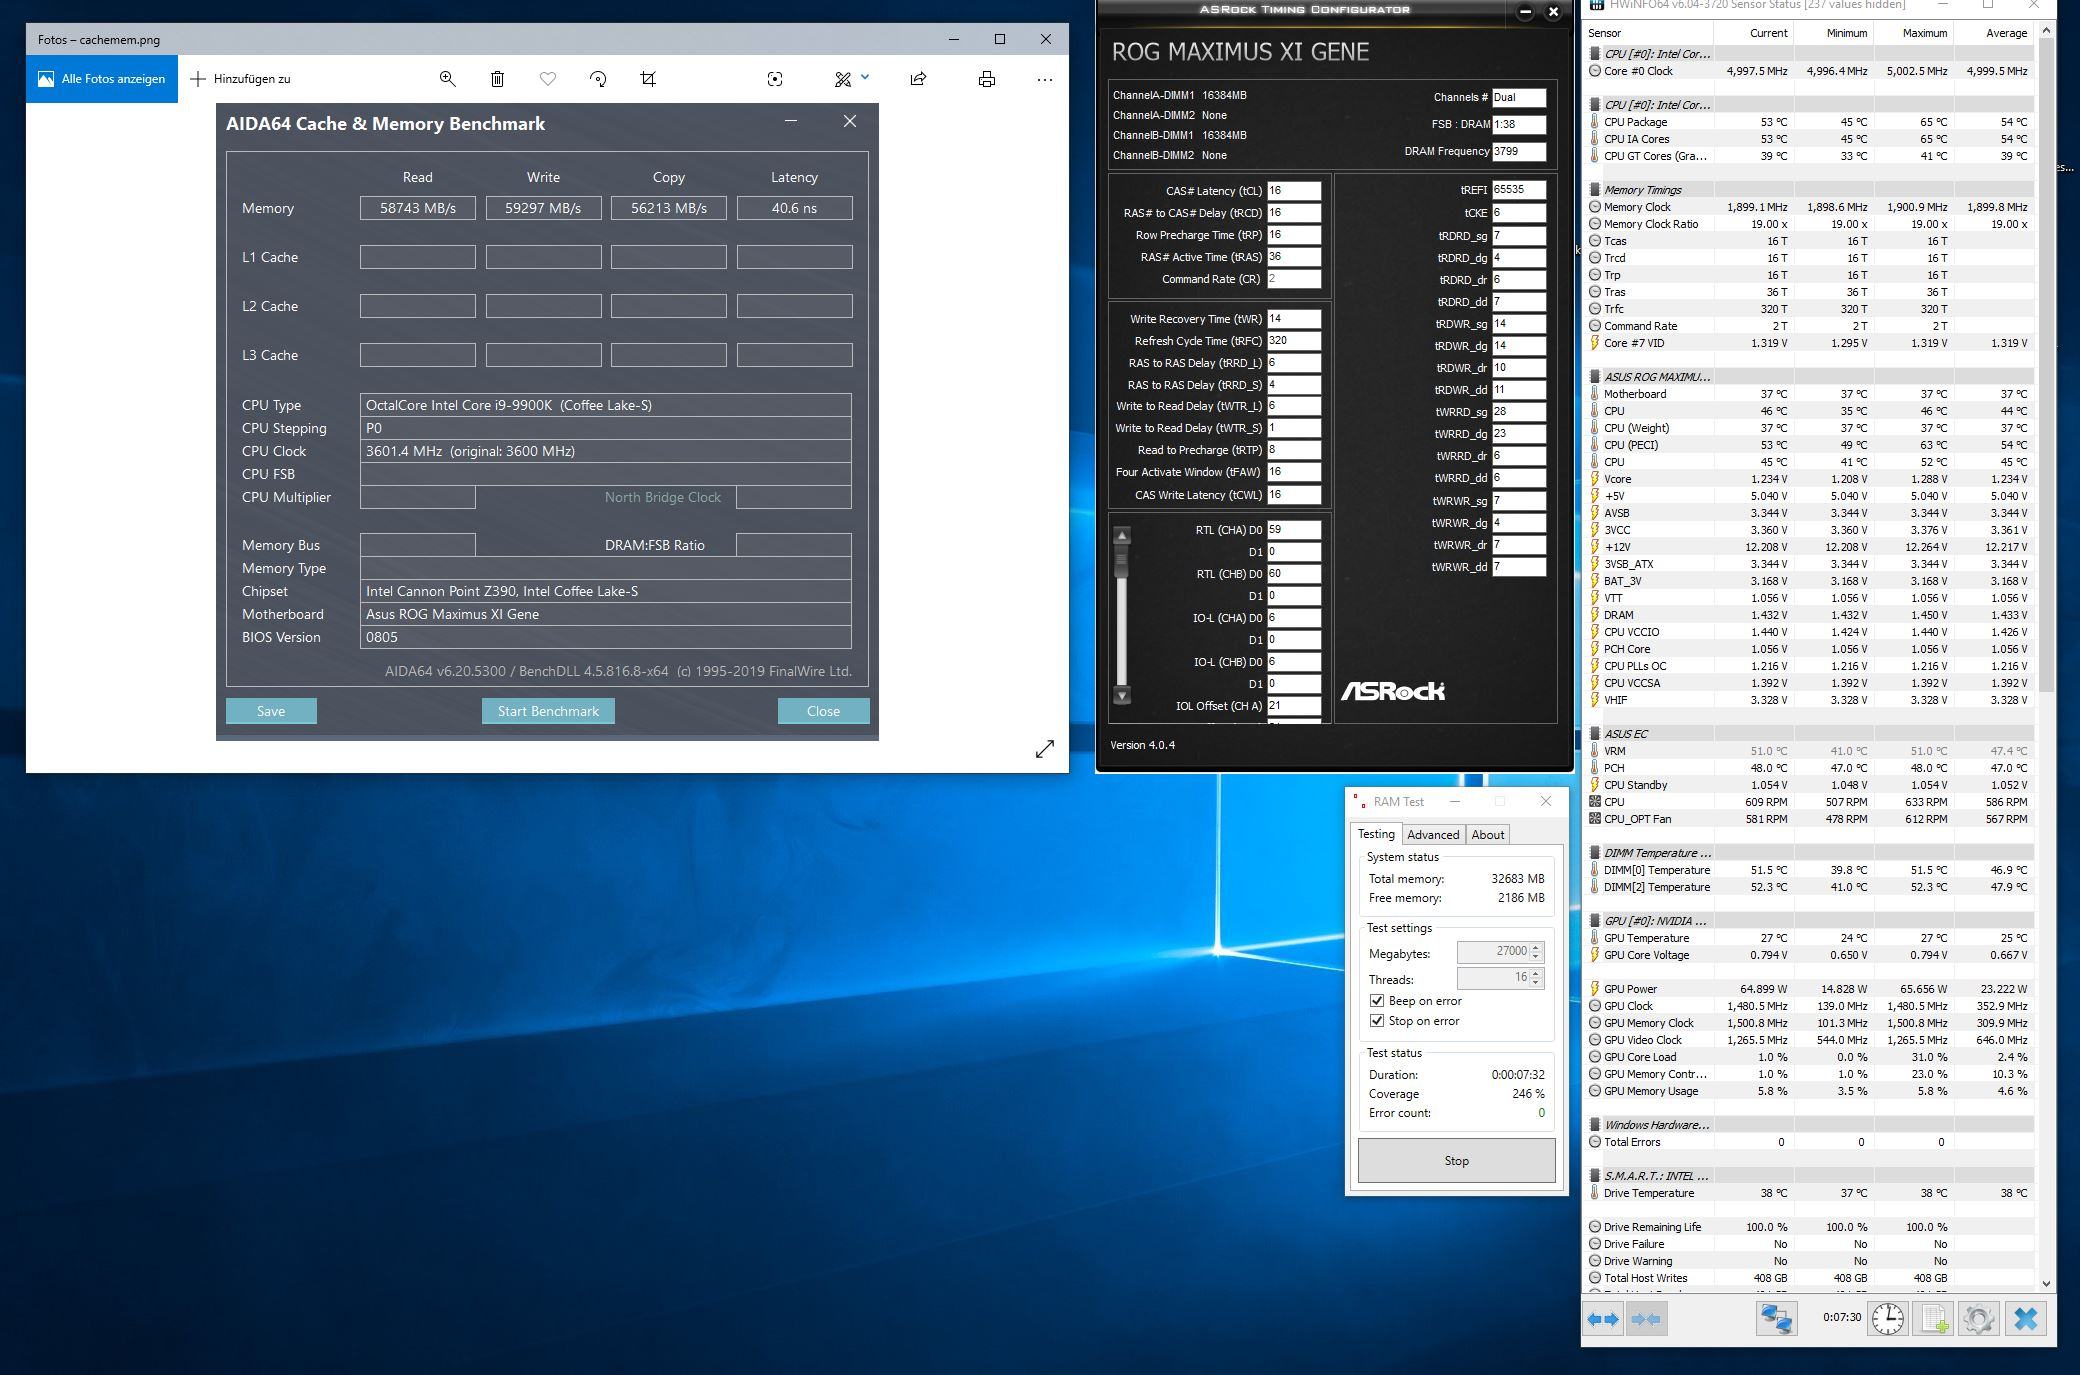The width and height of the screenshot is (2080, 1375).
Task: Select the crop tool icon
Action: (x=648, y=79)
